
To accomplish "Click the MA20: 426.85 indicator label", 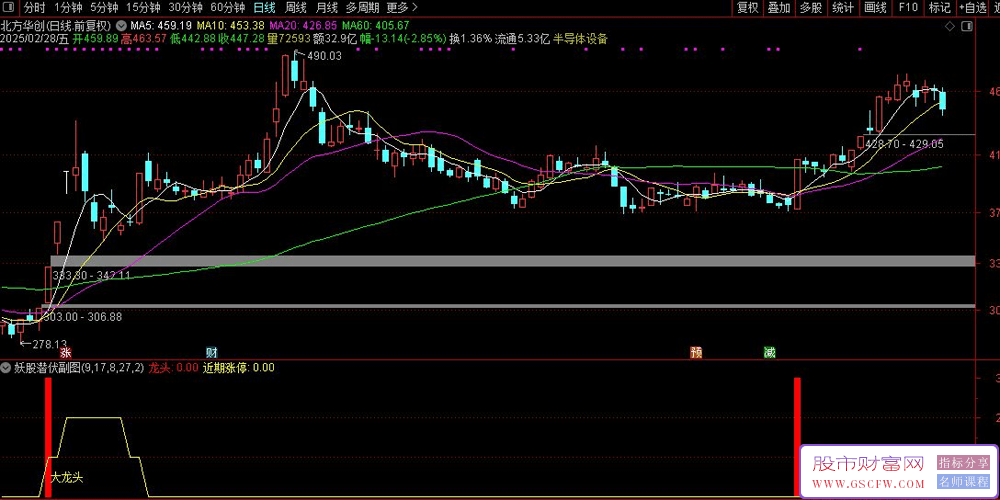I will (x=303, y=26).
